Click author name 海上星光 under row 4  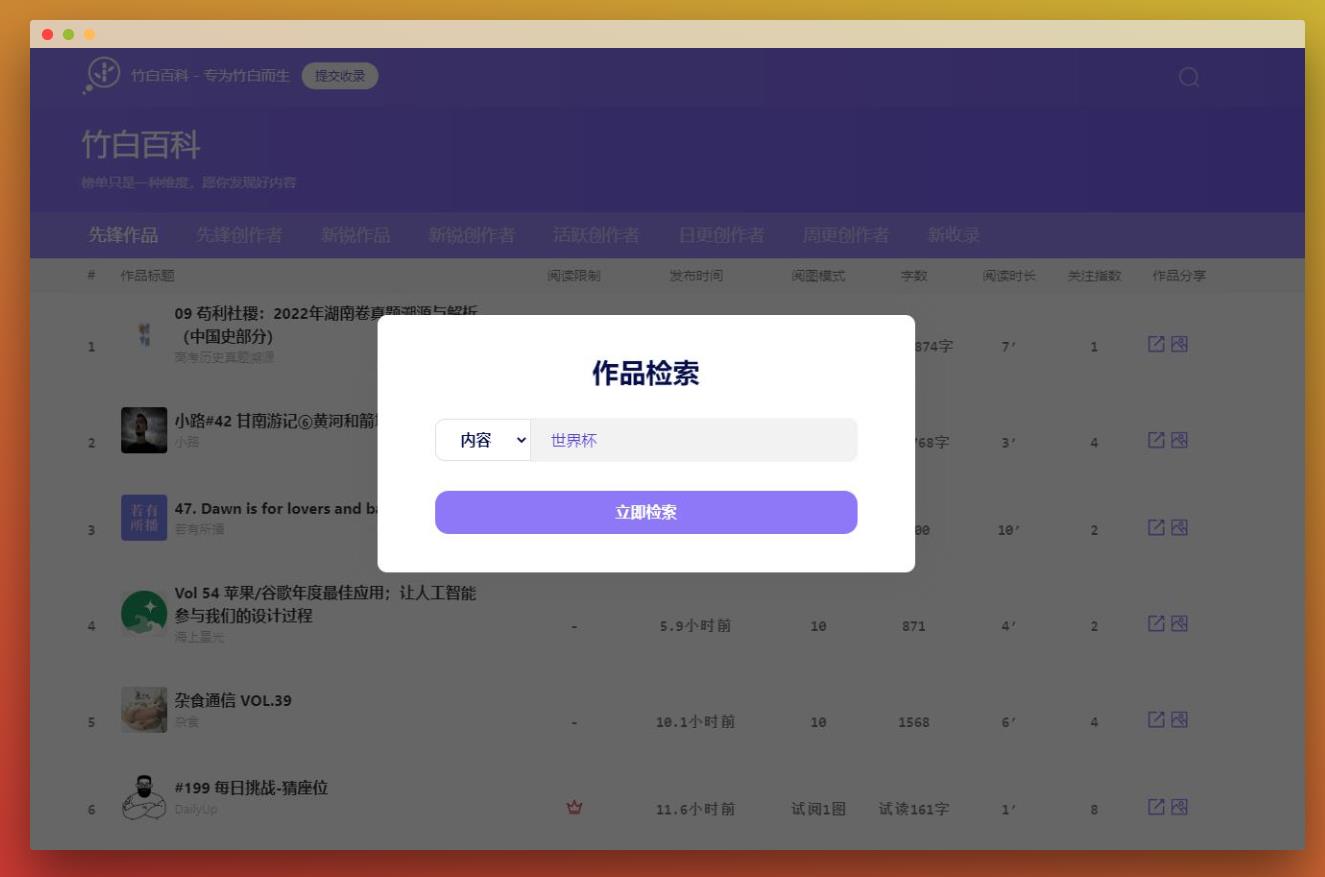[x=199, y=636]
